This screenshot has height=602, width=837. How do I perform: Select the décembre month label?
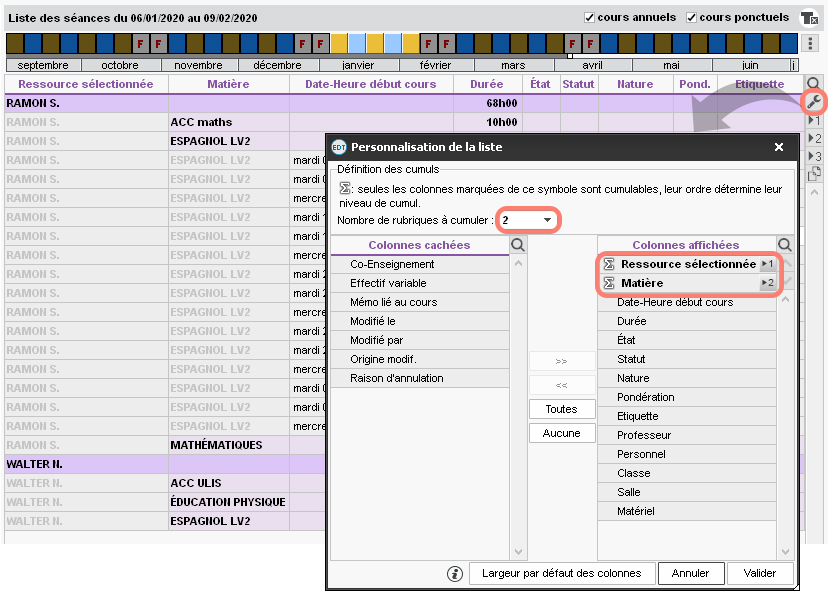tap(278, 65)
